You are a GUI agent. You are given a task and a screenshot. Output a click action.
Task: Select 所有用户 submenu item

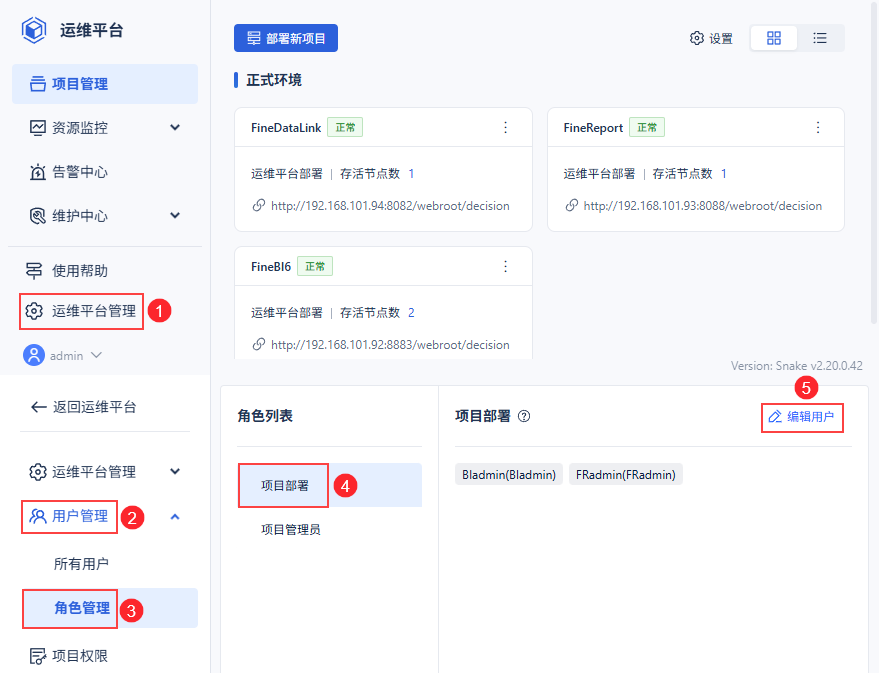point(81,564)
